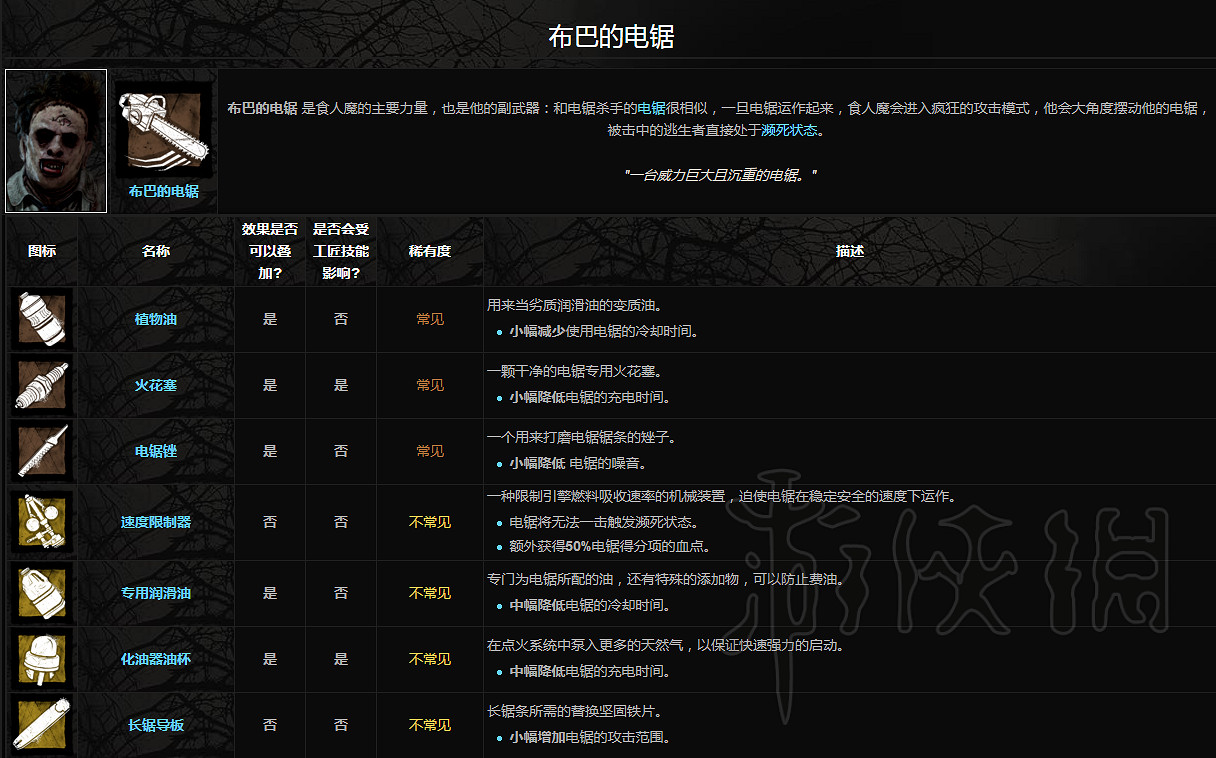
Task: Open the 速度限制器 name link
Action: pyautogui.click(x=155, y=522)
